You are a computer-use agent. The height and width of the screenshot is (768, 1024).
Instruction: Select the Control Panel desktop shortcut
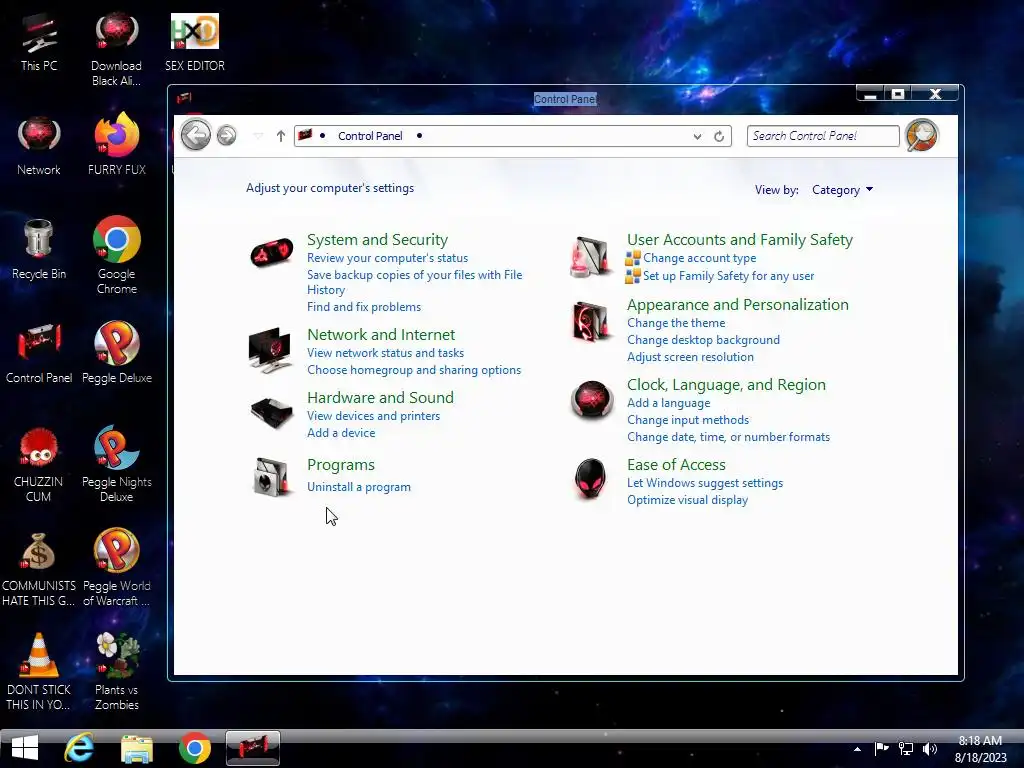coord(39,353)
